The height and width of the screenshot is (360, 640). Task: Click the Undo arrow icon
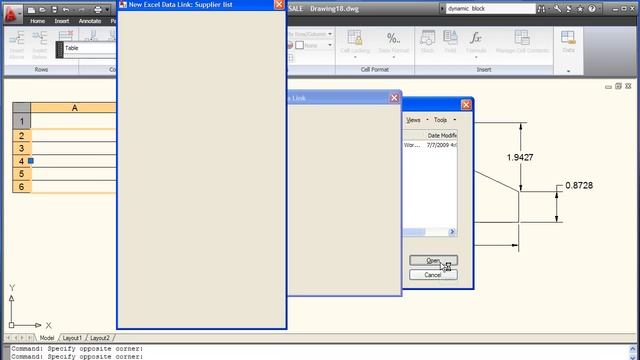(66, 10)
